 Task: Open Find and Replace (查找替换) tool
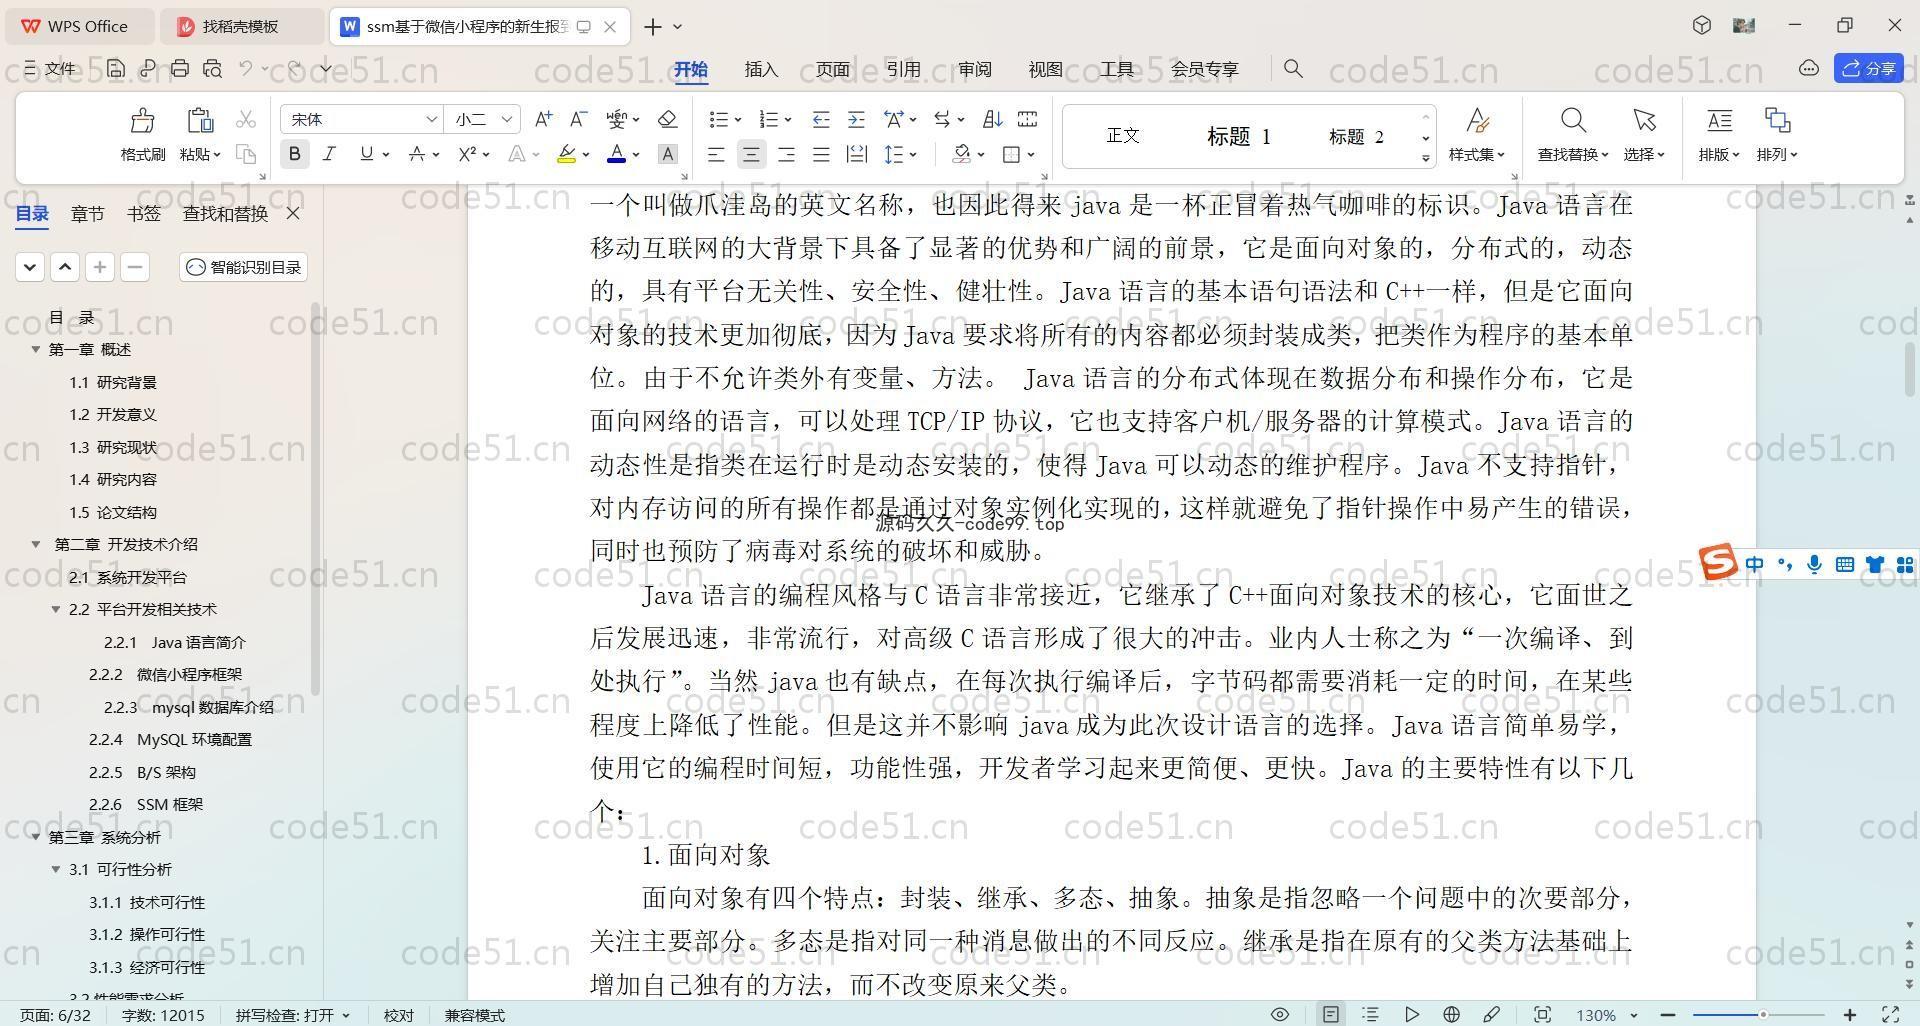coord(1573,134)
